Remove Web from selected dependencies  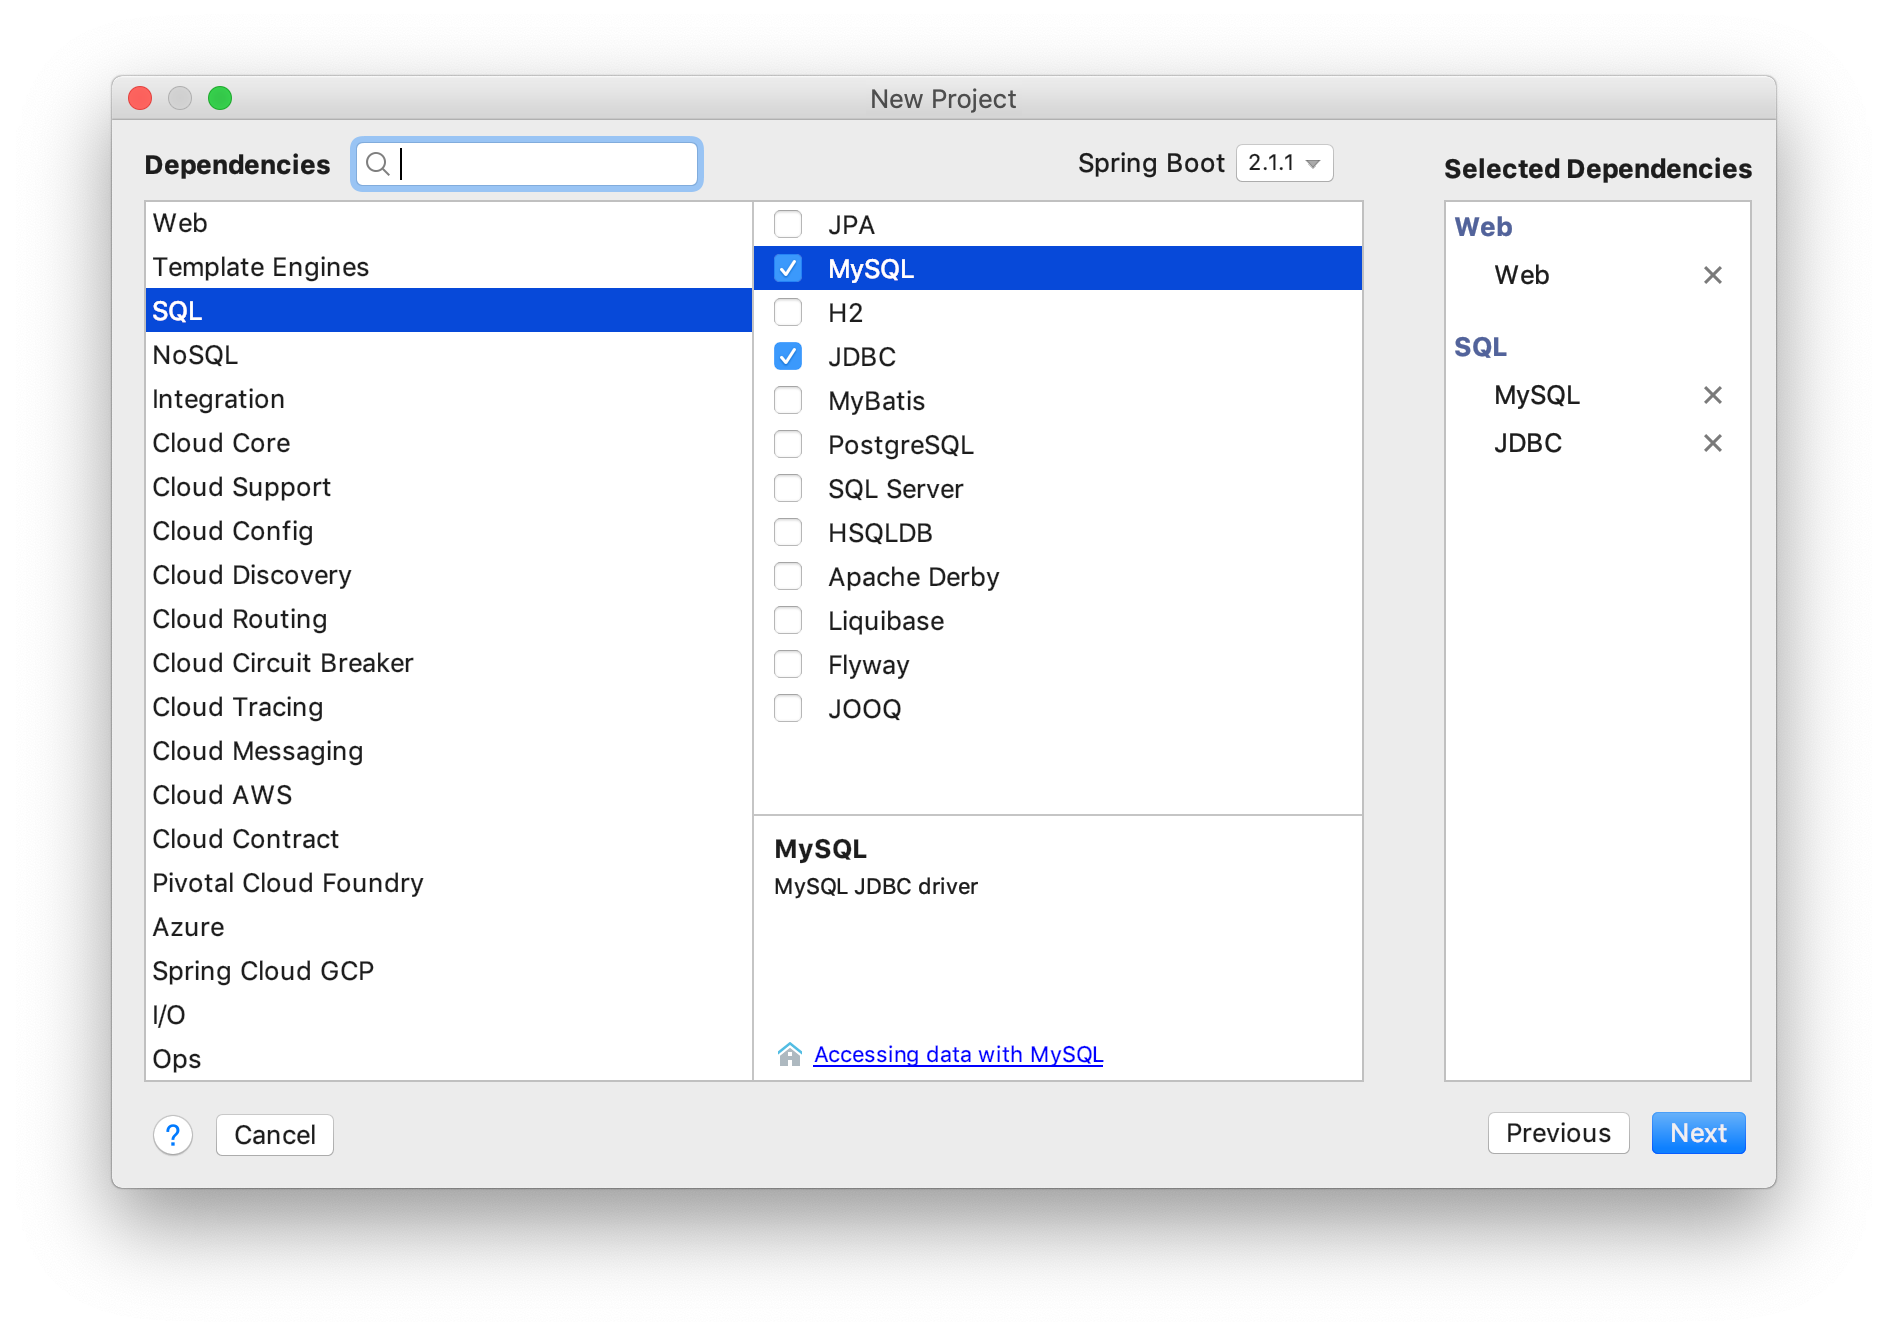(1712, 275)
